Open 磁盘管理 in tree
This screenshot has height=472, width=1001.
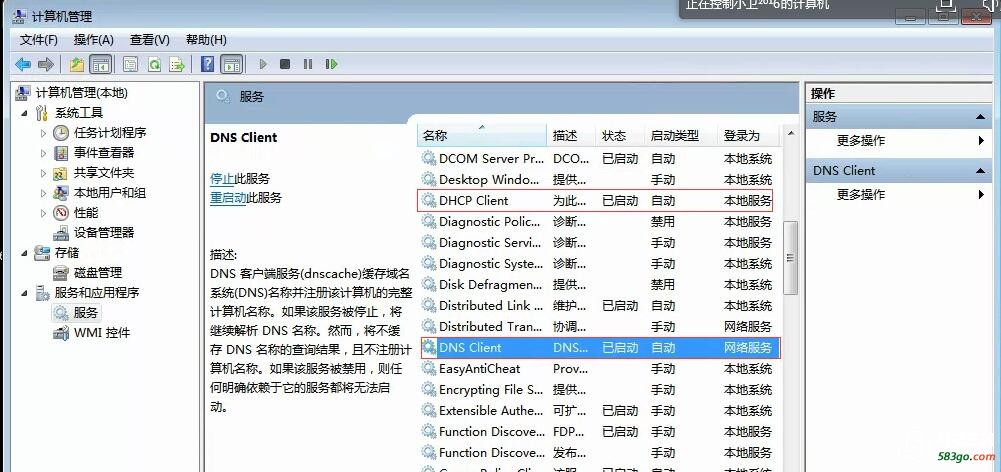[98, 273]
